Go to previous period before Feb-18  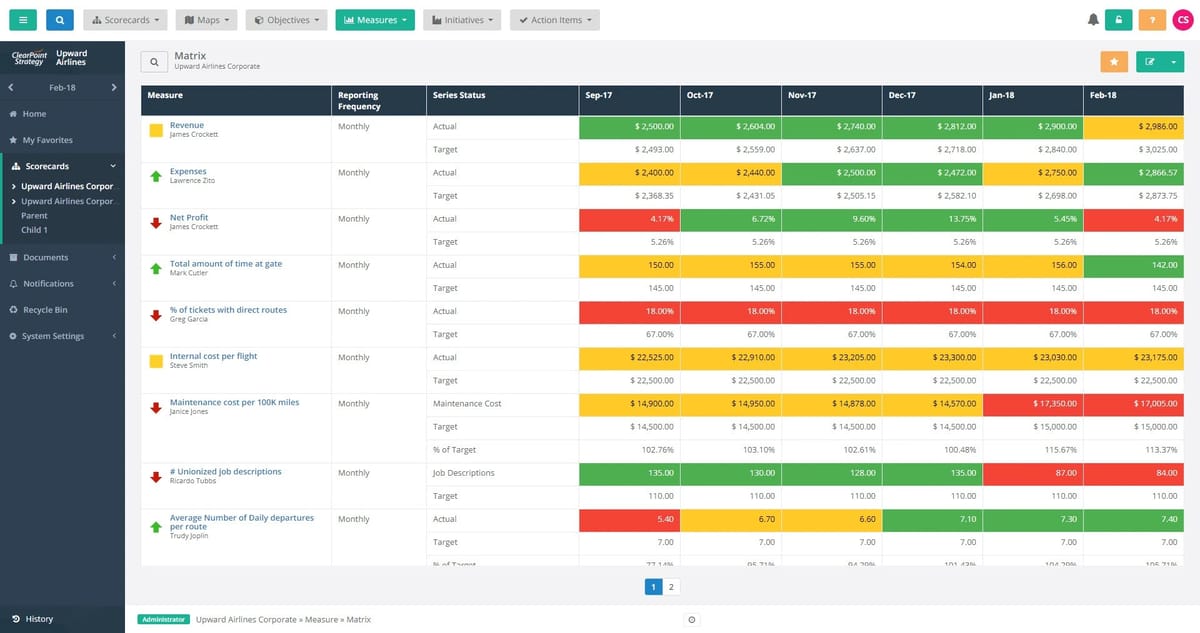(10, 88)
